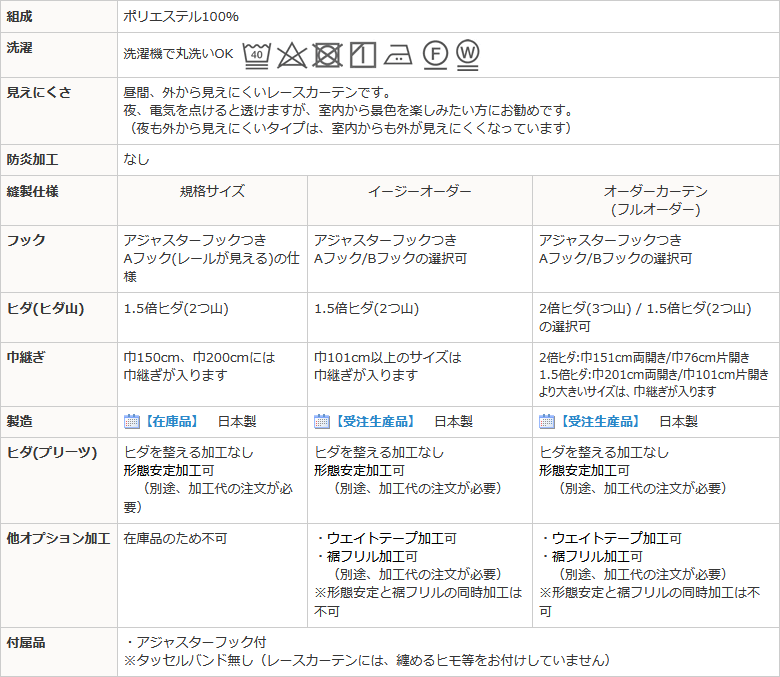
Task: Click the タッセルバンド無し notice text
Action: pyautogui.click(x=366, y=661)
